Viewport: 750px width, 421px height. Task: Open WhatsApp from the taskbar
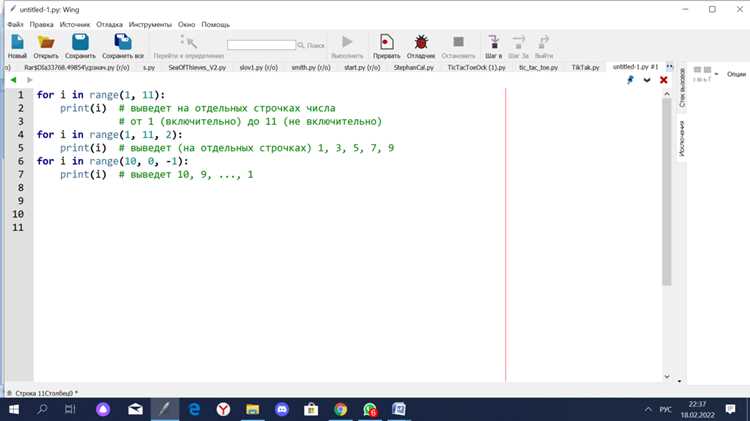pos(370,410)
